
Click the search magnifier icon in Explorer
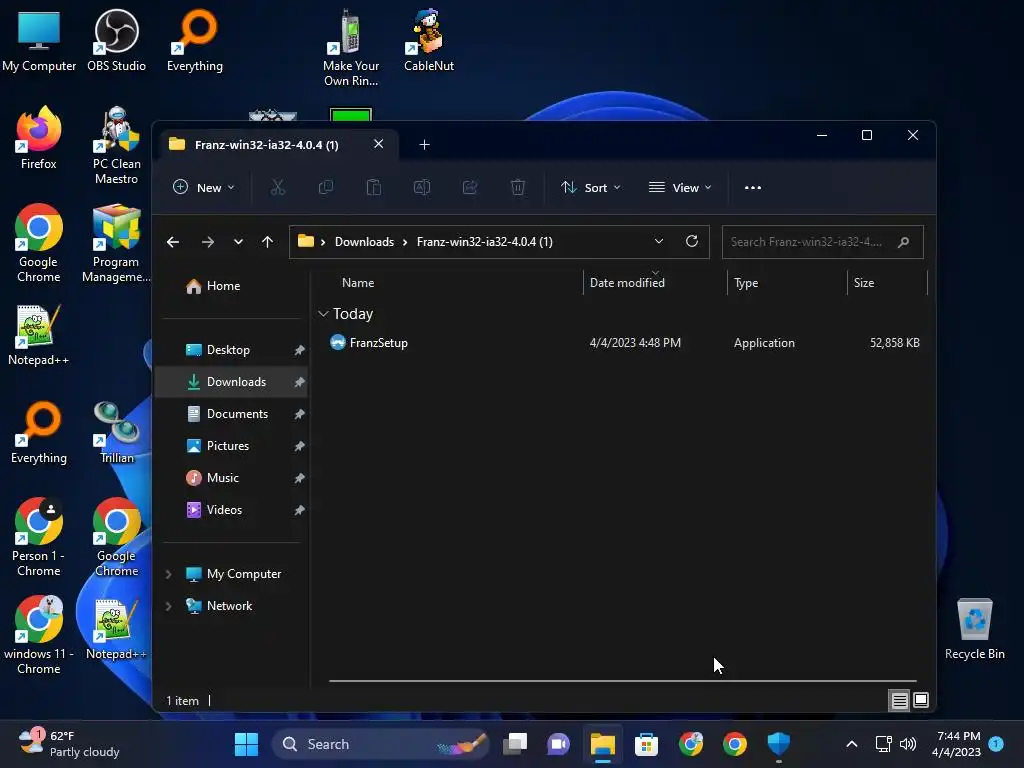[x=904, y=242]
